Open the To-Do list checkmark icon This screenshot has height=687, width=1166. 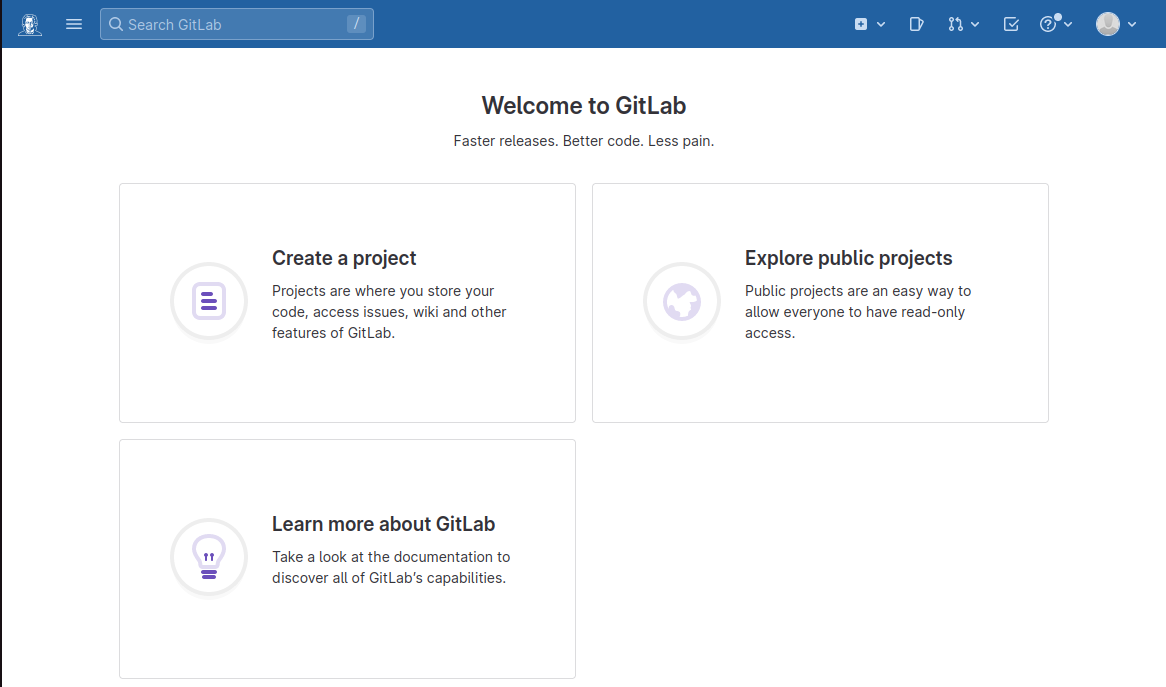[1011, 25]
